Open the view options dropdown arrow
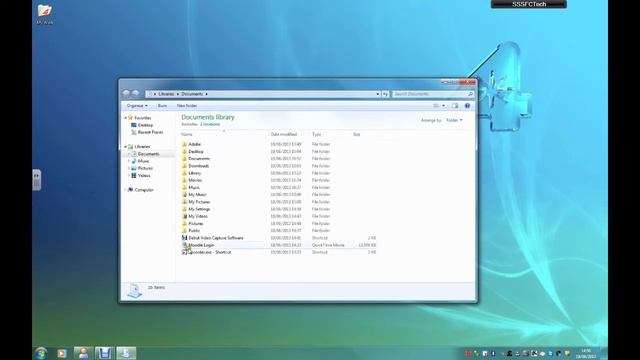This screenshot has width=640, height=360. pyautogui.click(x=444, y=106)
